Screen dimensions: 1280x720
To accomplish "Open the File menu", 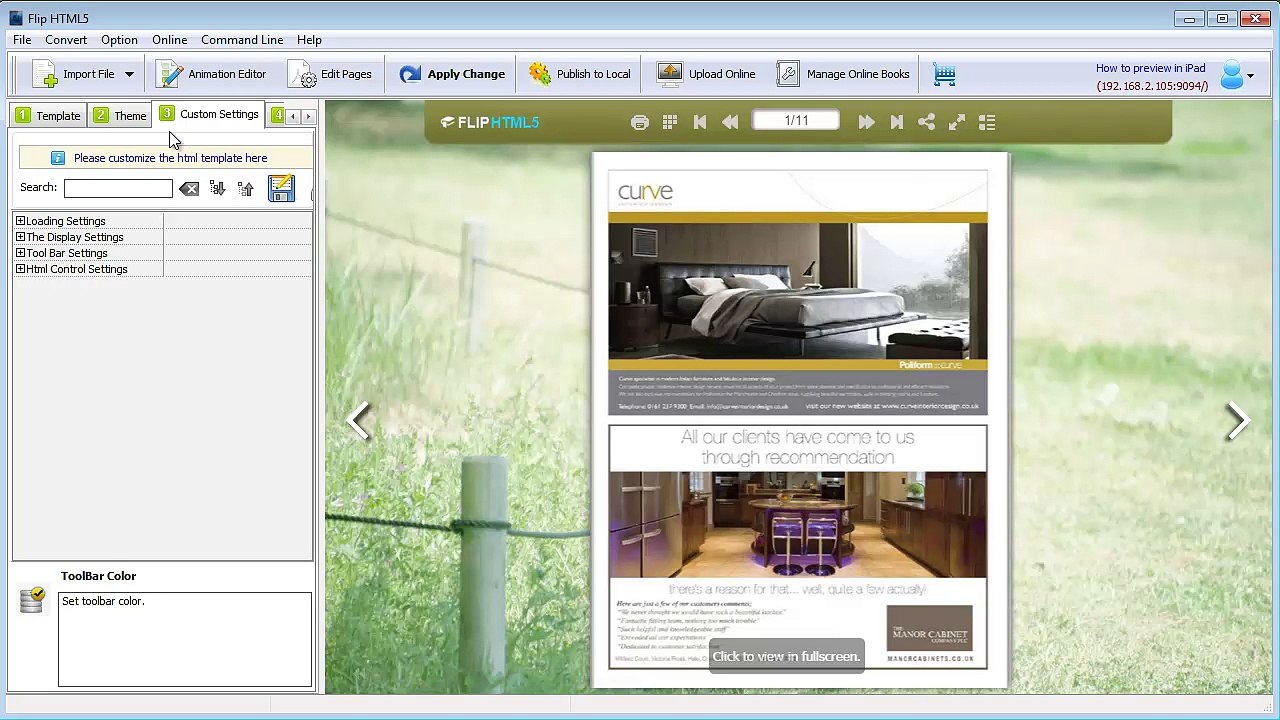I will pyautogui.click(x=22, y=40).
